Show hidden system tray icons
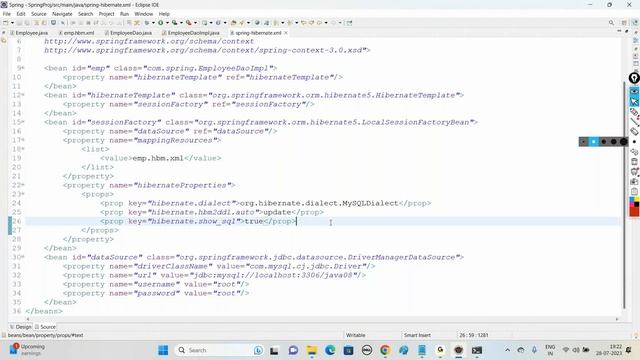 pos(507,350)
